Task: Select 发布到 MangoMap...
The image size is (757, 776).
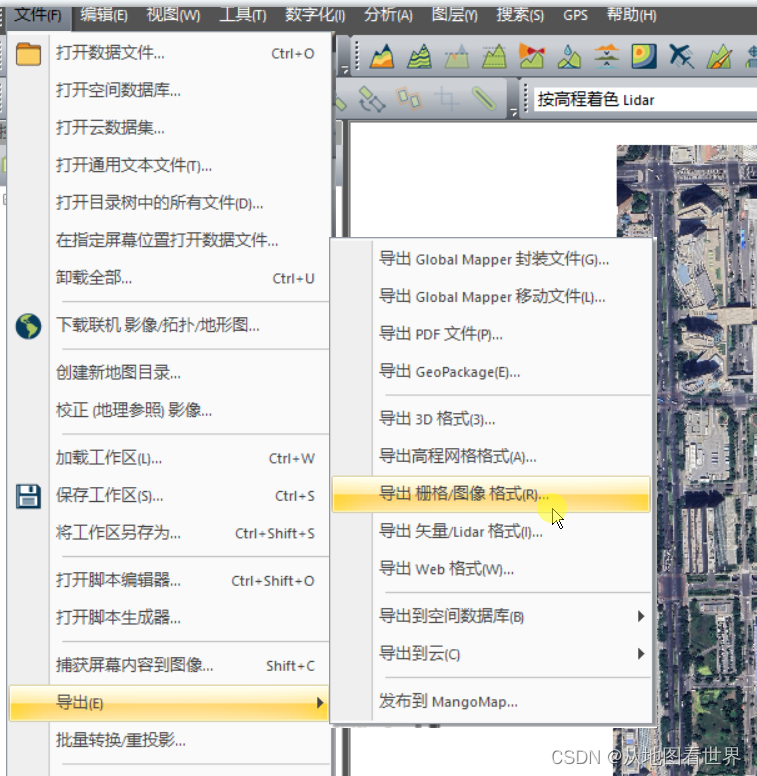Action: pos(491,702)
